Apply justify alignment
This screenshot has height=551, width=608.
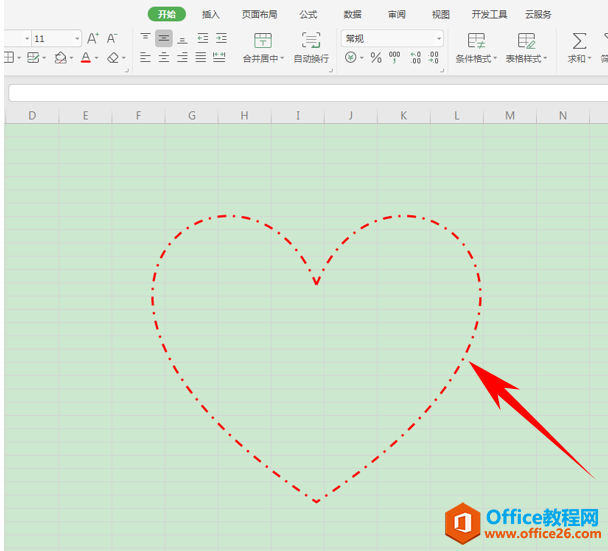point(200,58)
